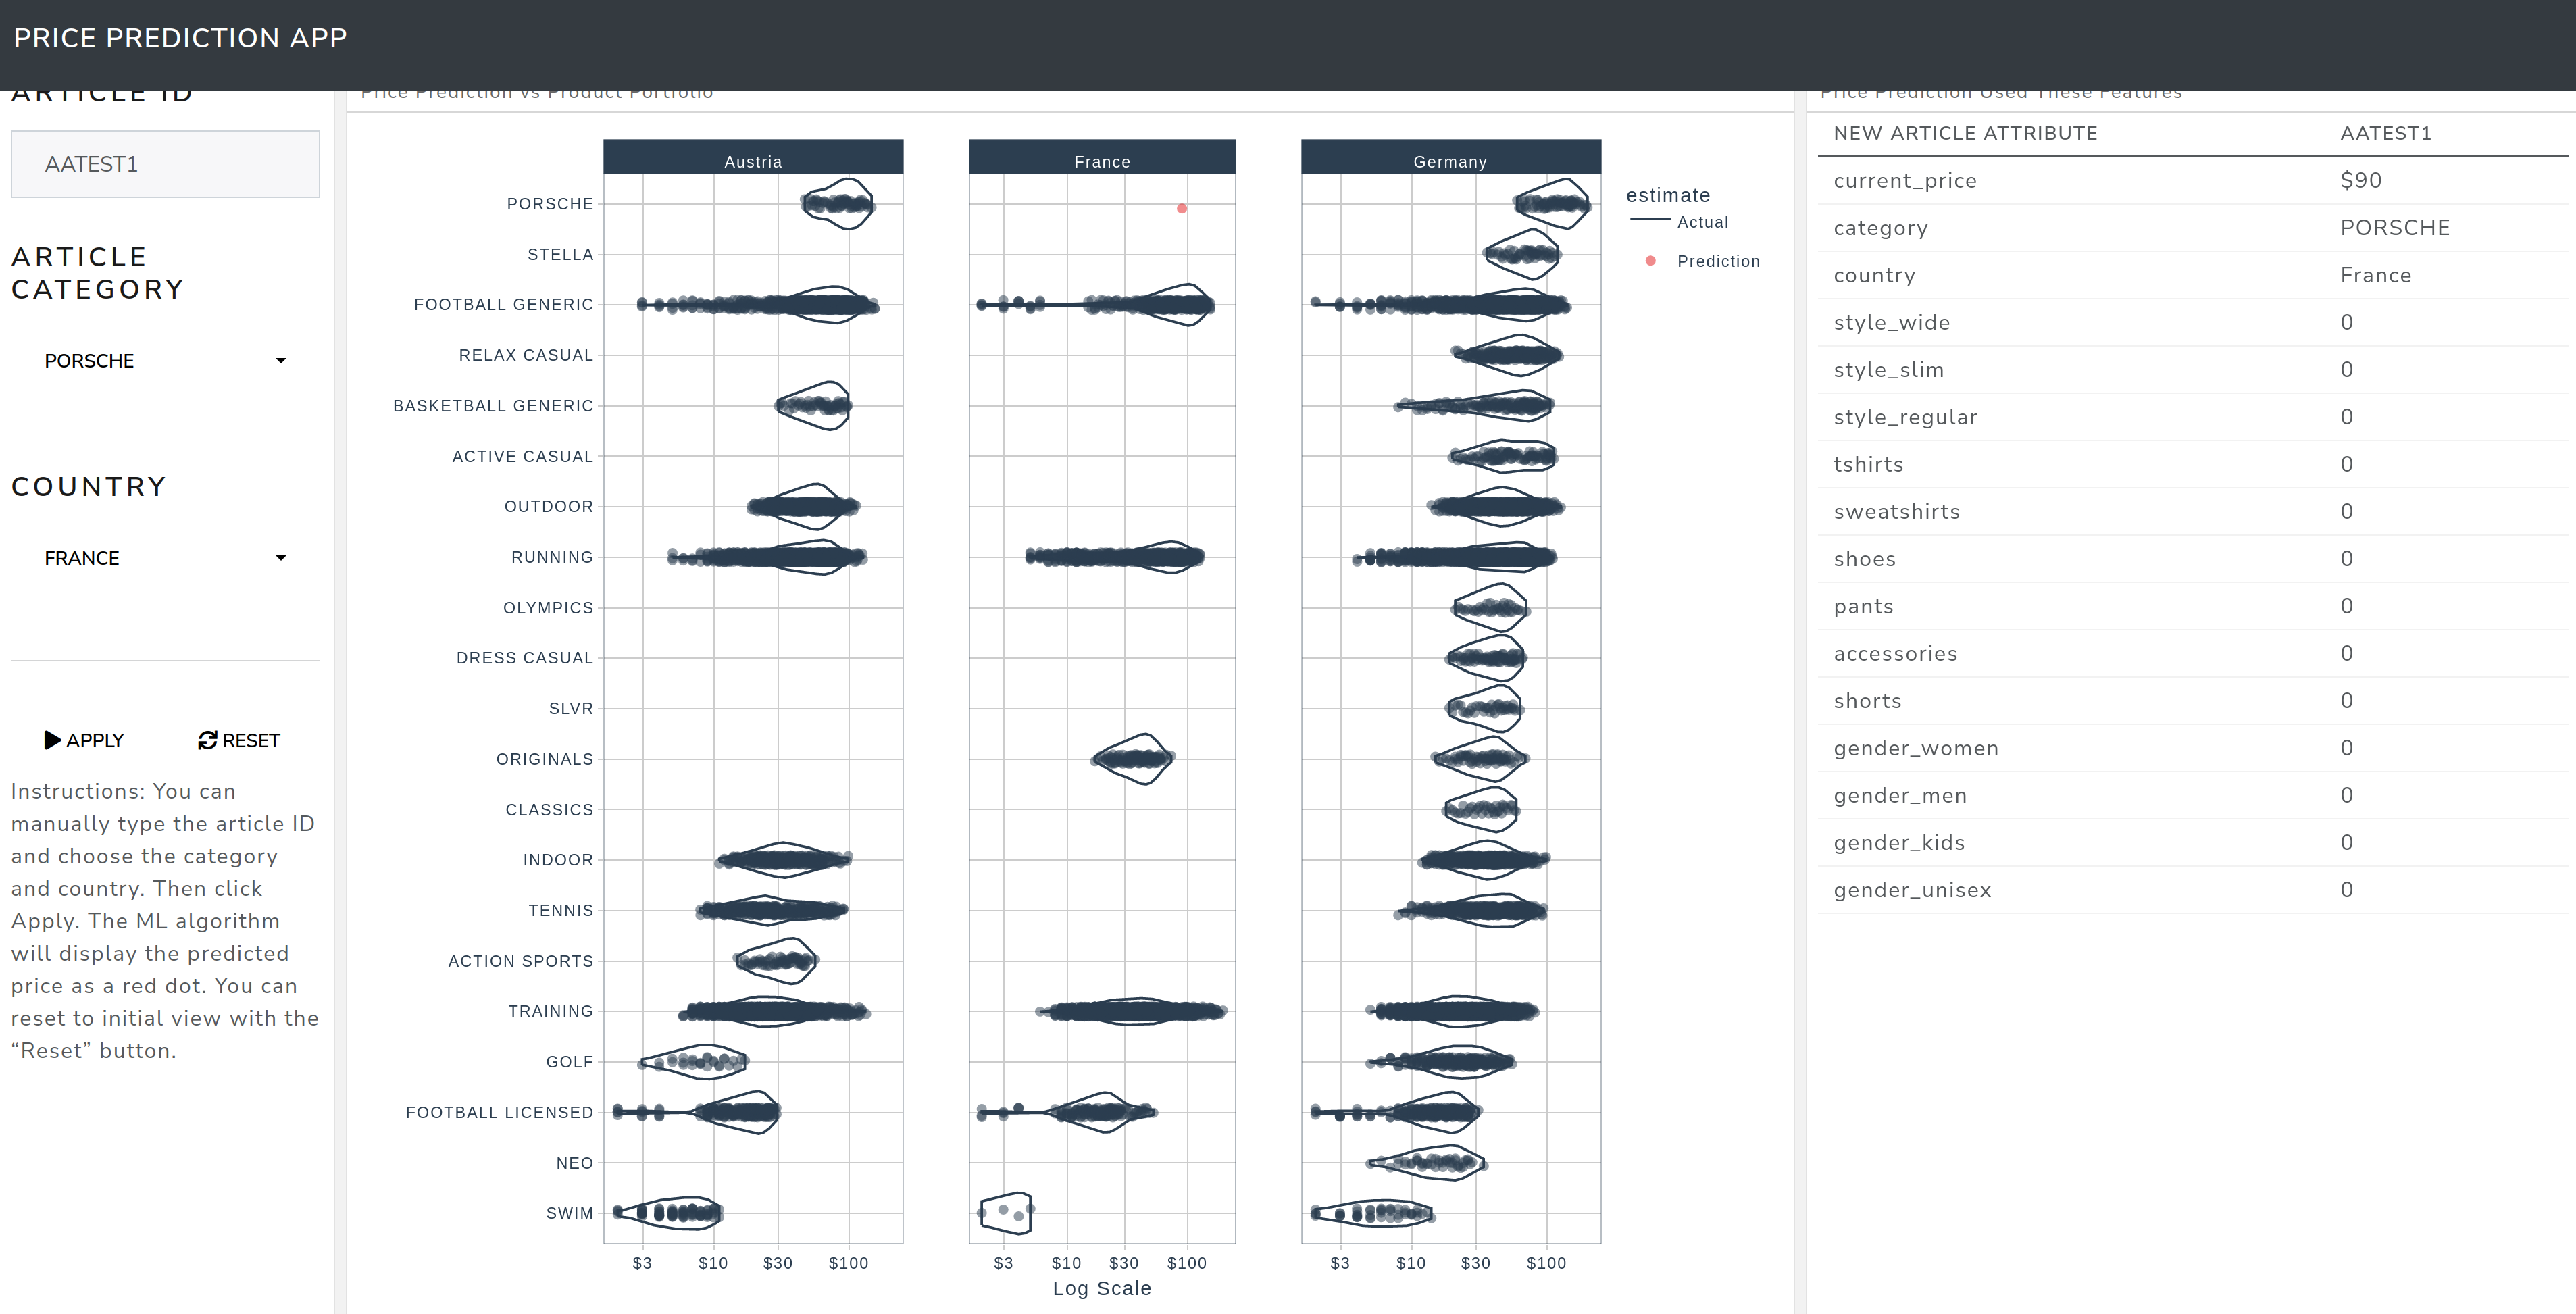
Task: Click the shoes row label
Action: coord(1864,559)
